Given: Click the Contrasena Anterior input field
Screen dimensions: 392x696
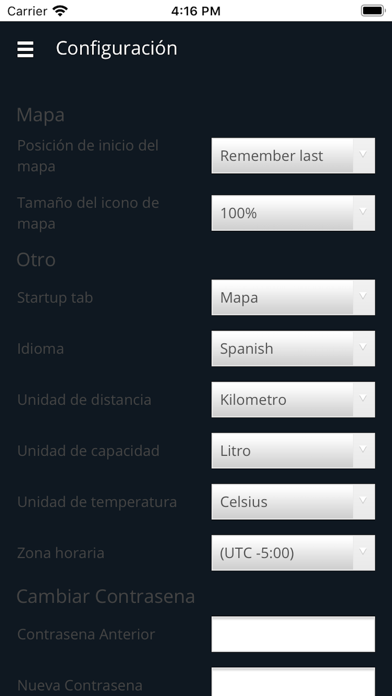Looking at the screenshot, I should click(293, 634).
